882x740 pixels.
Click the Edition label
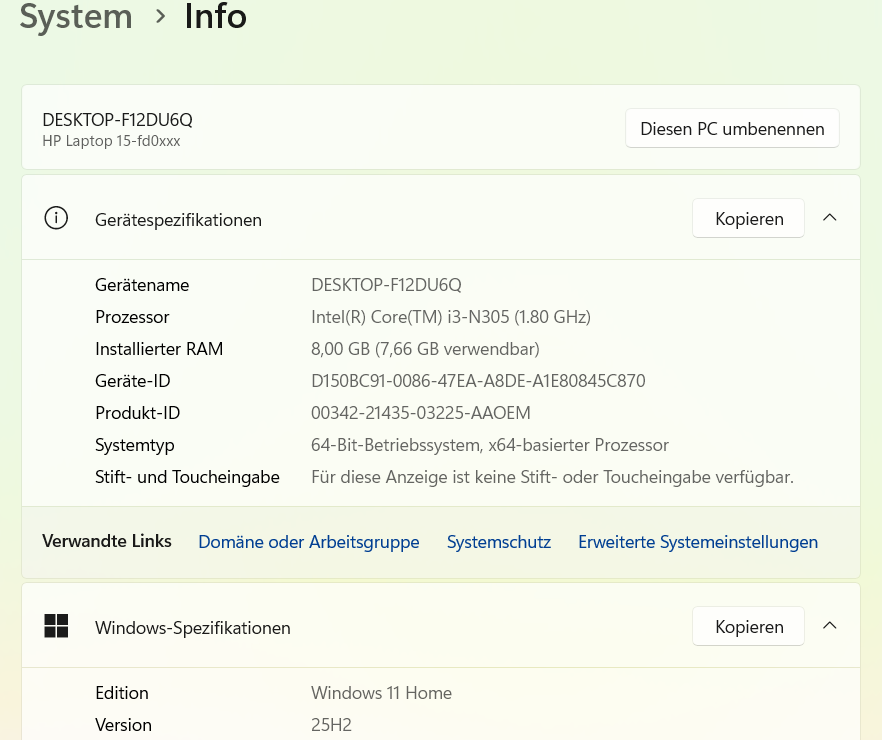click(122, 693)
